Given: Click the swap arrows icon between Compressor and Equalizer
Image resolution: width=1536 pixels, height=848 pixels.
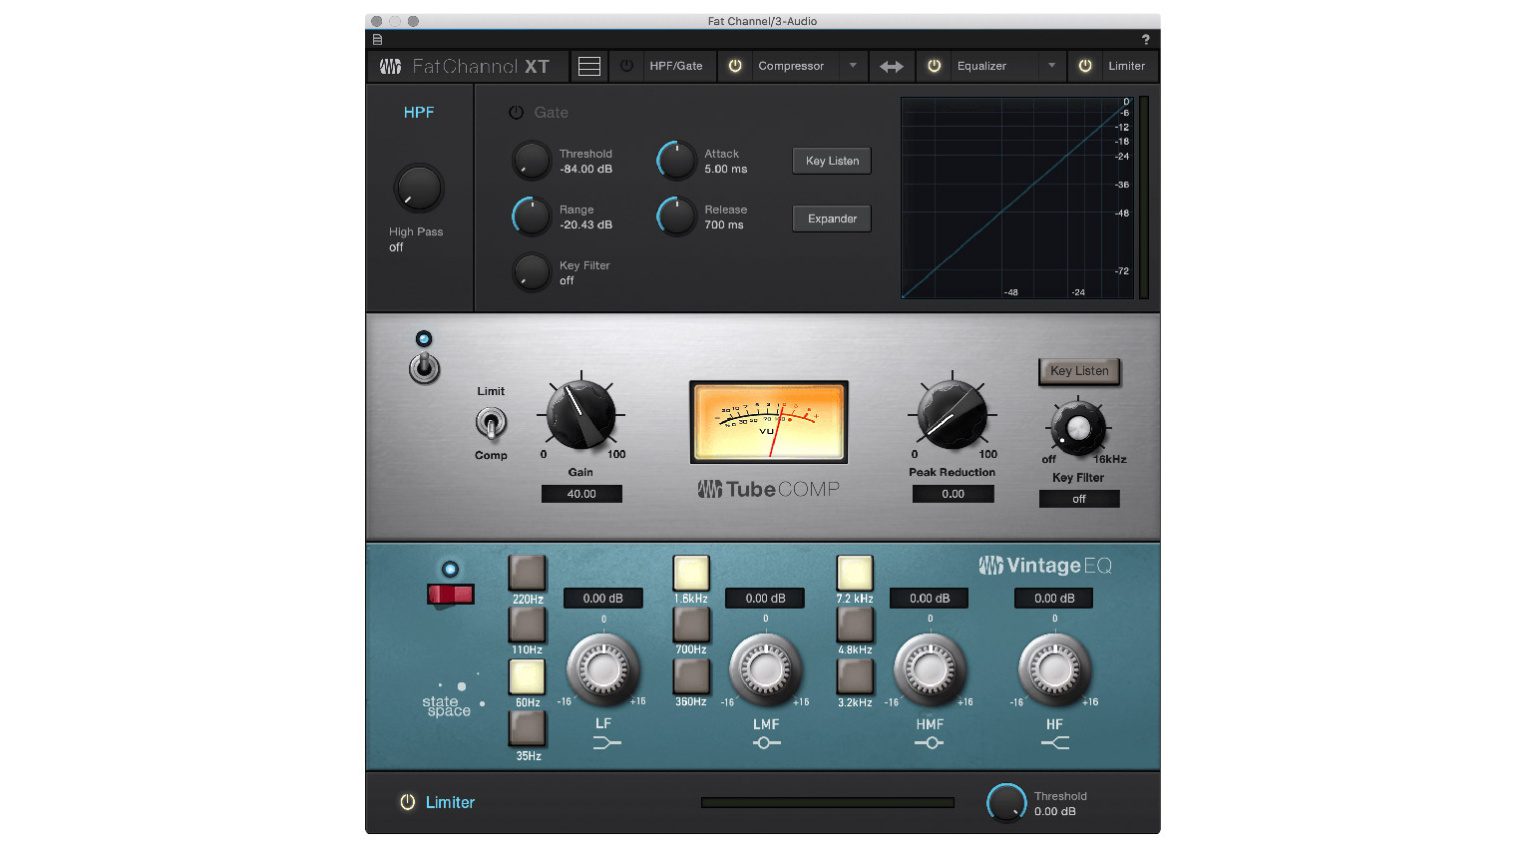Looking at the screenshot, I should tap(891, 65).
